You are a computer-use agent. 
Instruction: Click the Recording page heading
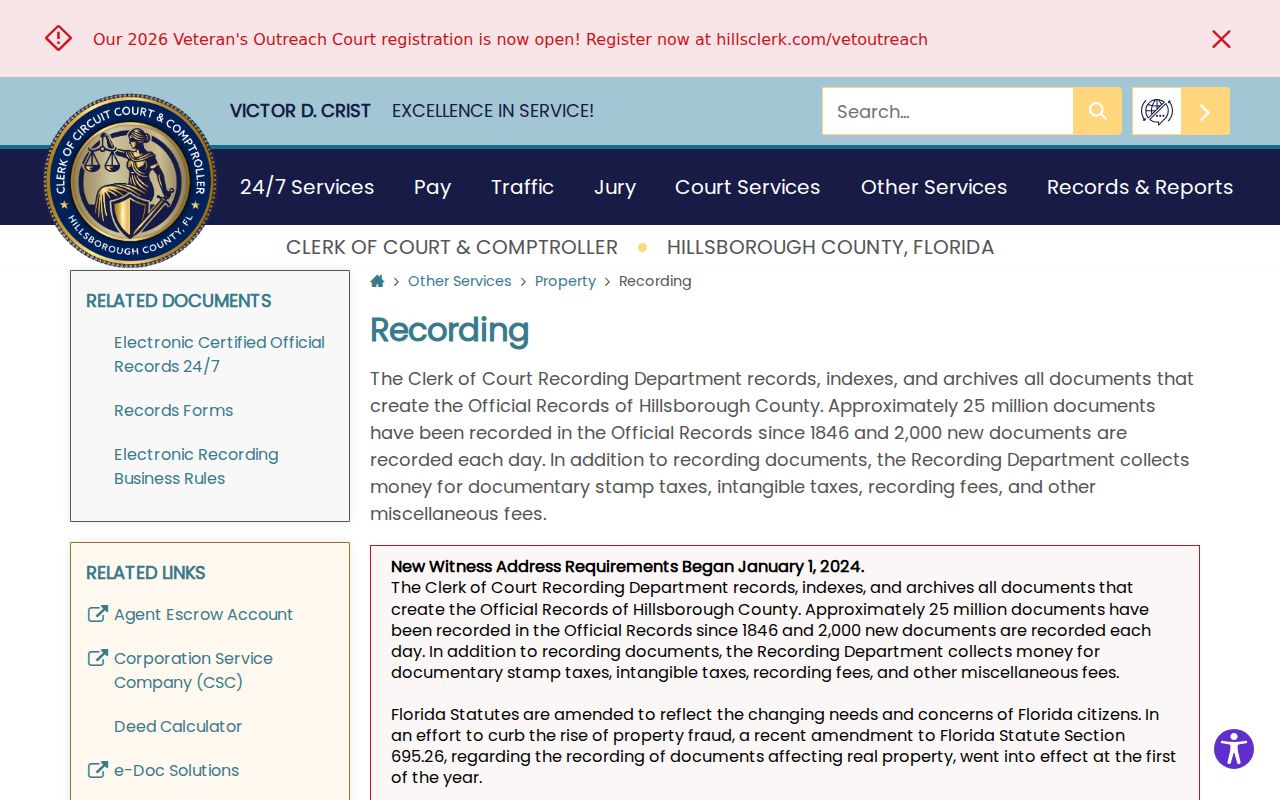tap(449, 330)
